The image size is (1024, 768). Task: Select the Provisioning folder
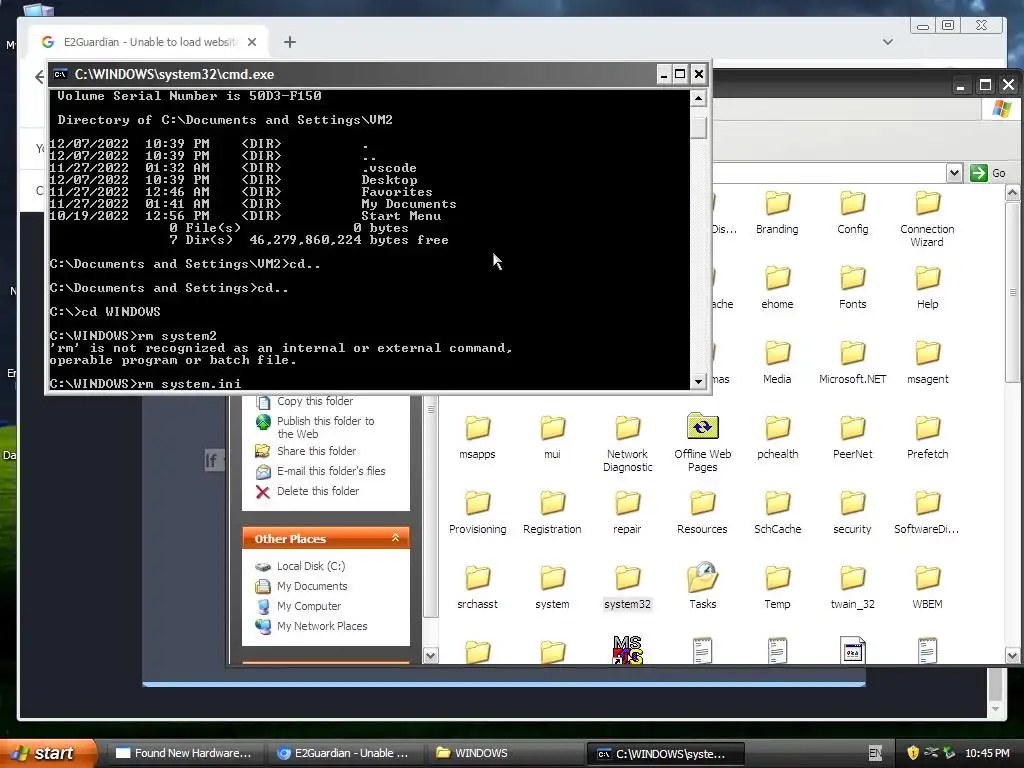(477, 512)
